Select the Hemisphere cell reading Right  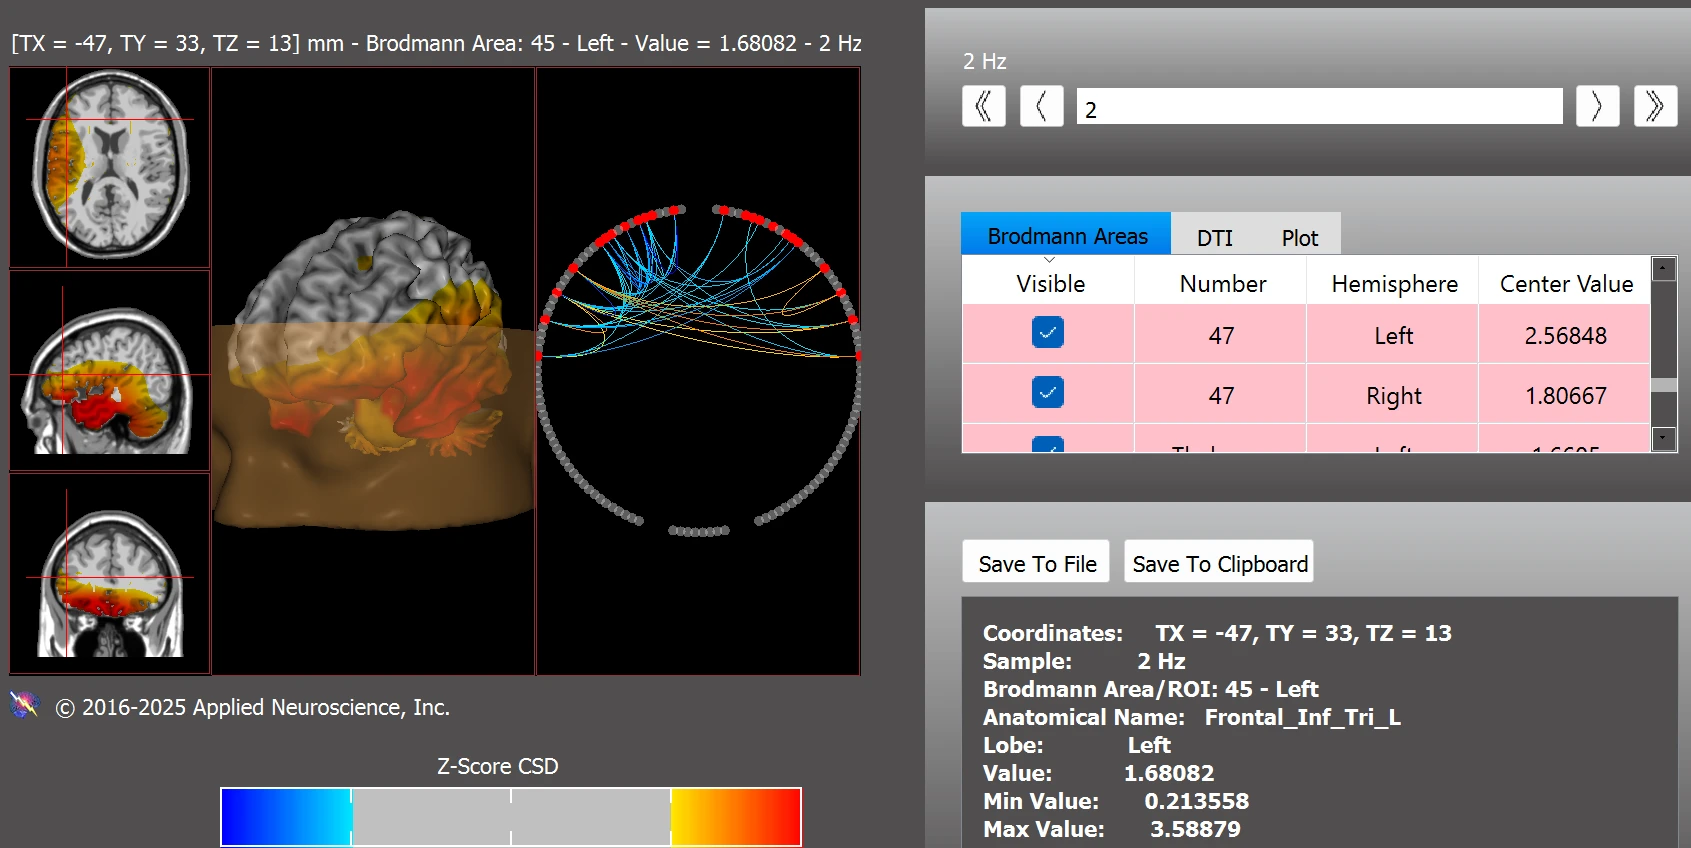click(1393, 395)
